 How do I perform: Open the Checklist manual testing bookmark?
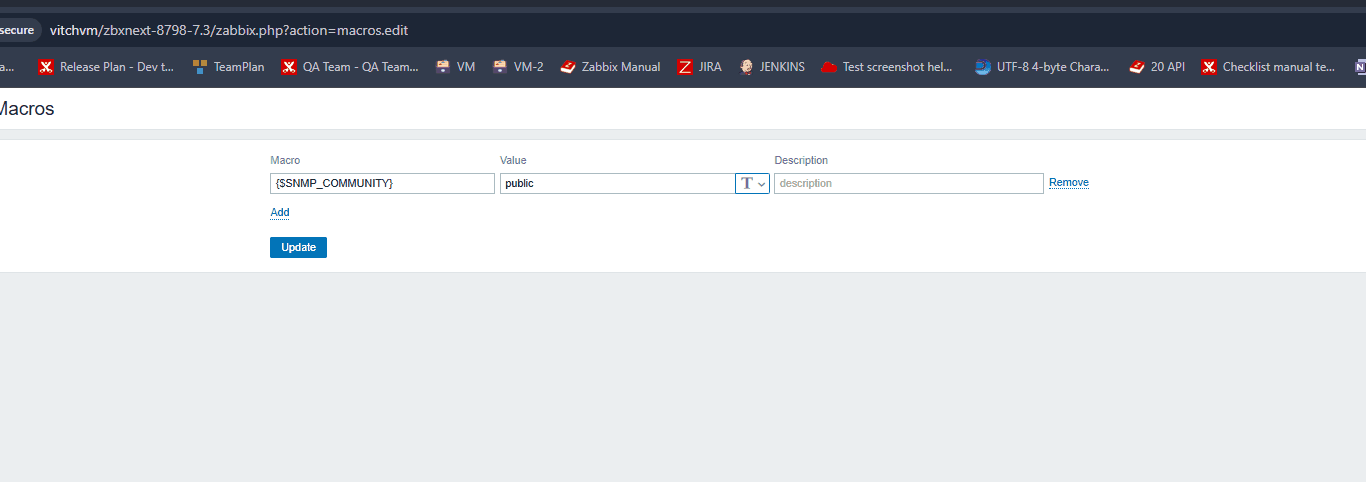(x=1268, y=67)
